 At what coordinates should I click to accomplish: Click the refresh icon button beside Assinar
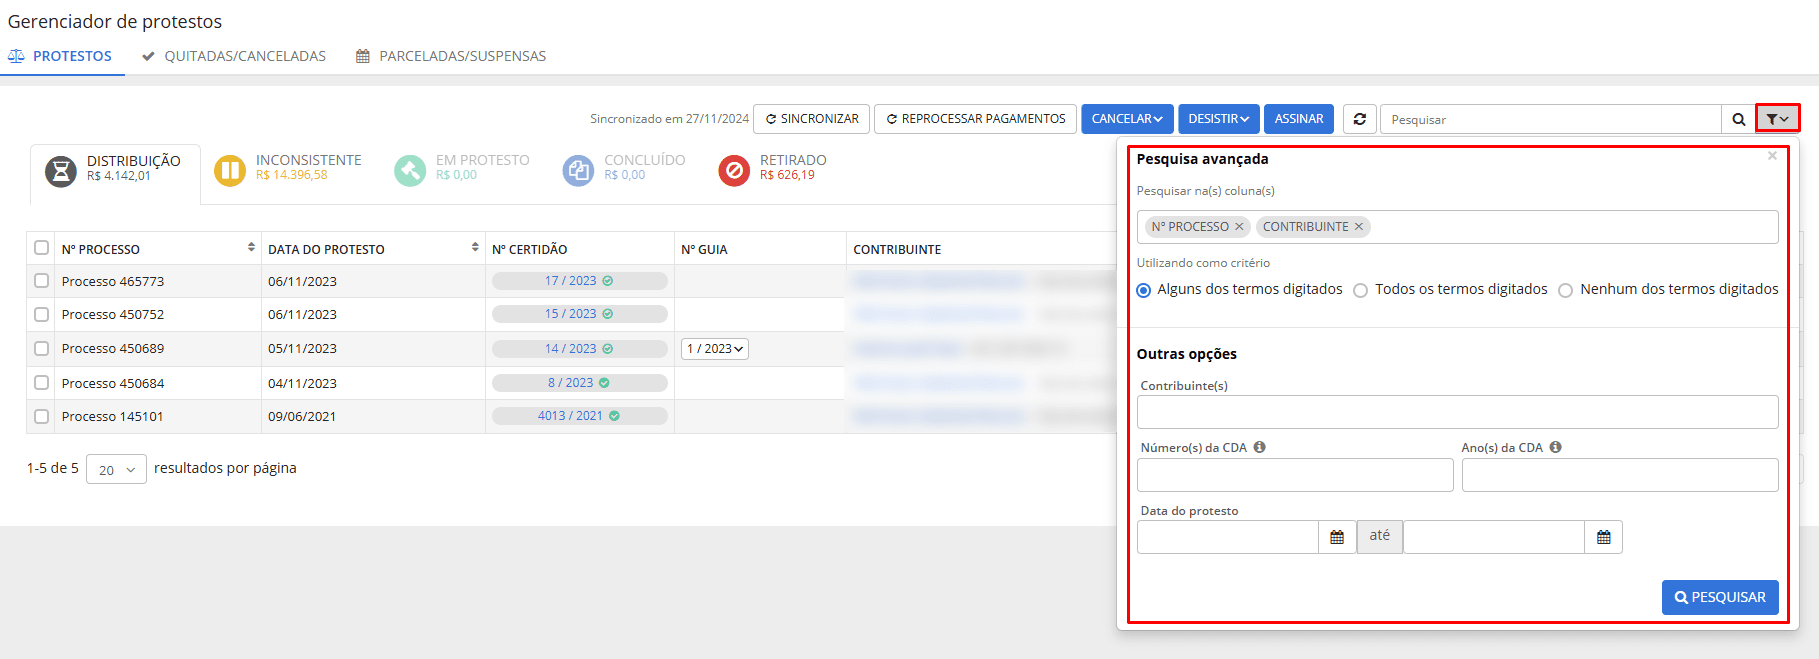[1359, 119]
